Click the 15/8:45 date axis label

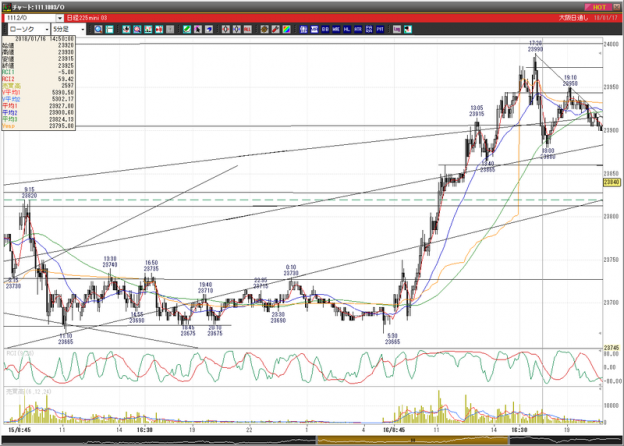tap(20, 430)
